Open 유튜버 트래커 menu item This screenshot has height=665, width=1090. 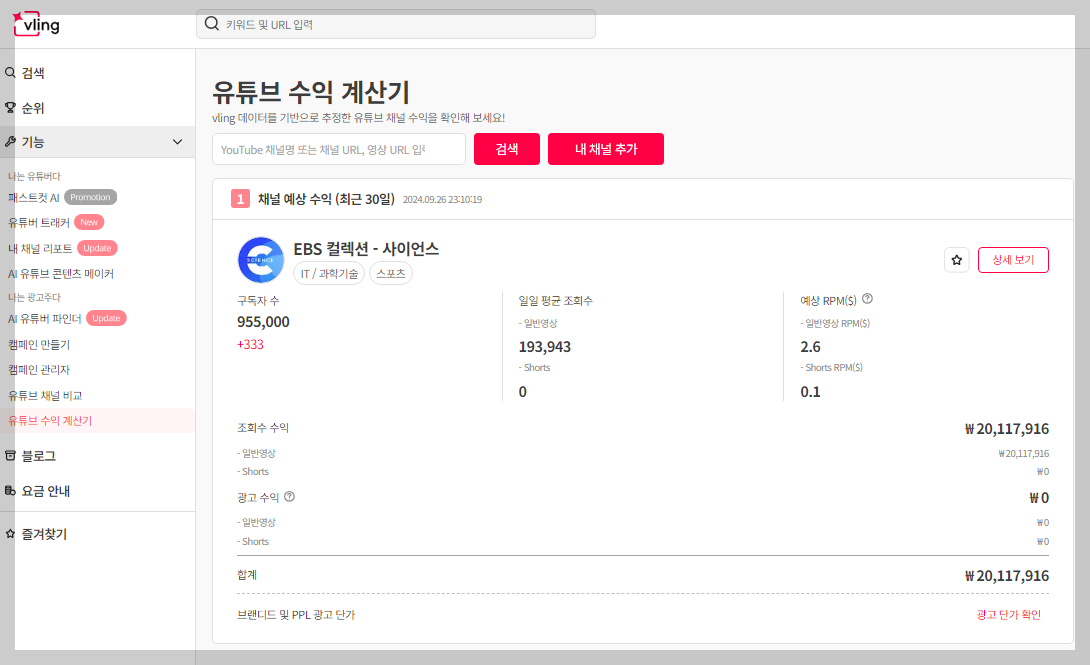[x=38, y=222]
